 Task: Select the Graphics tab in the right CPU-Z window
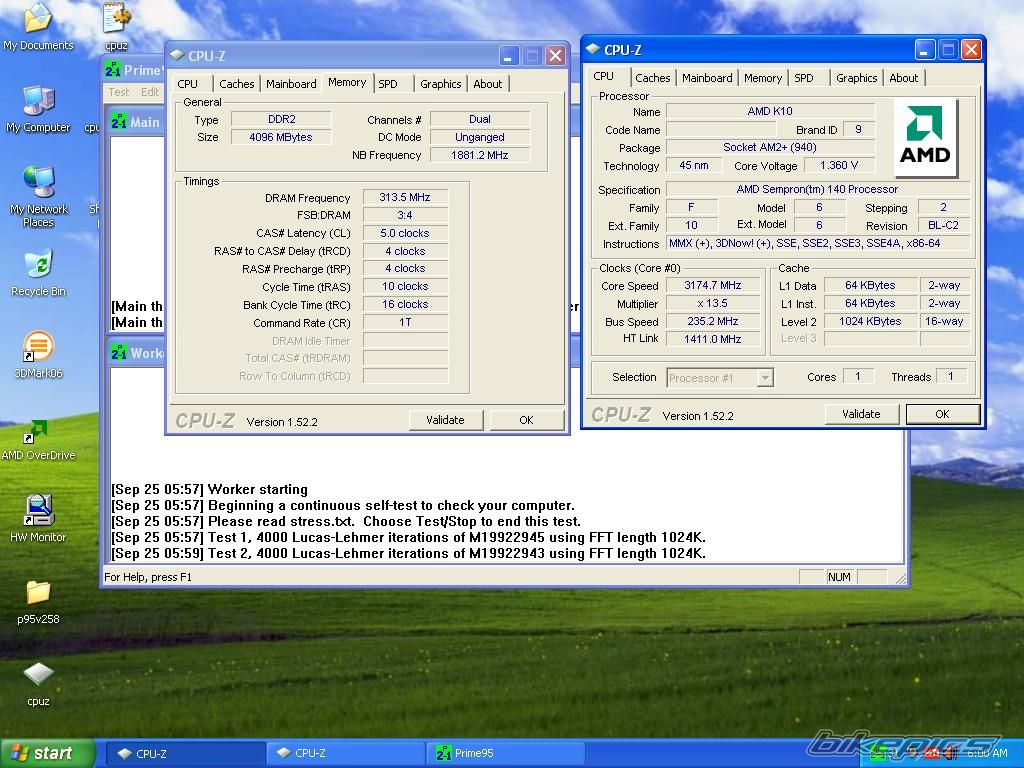tap(856, 78)
